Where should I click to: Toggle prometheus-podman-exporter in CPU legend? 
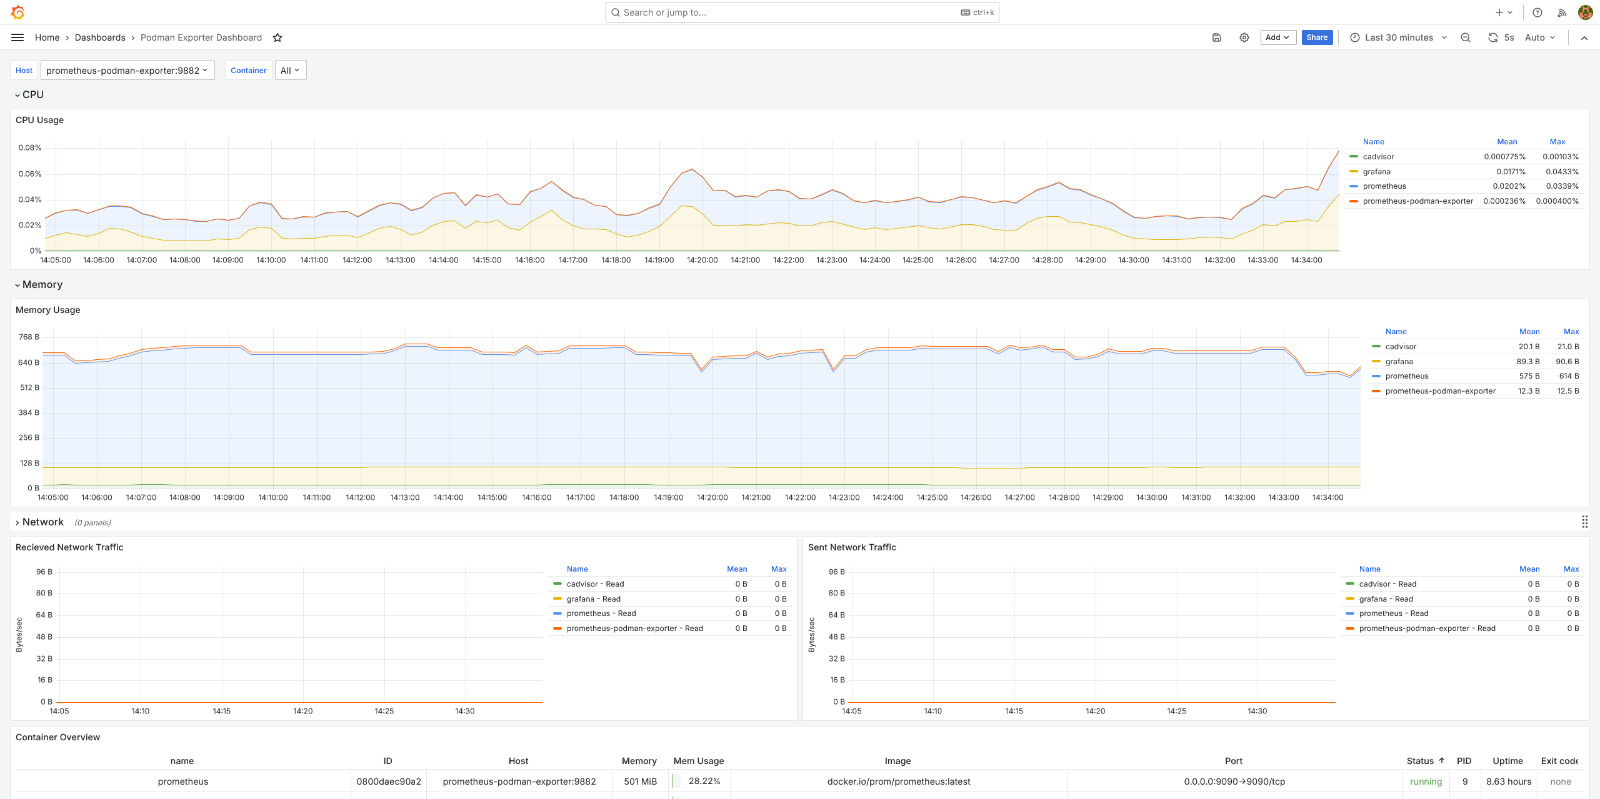1418,201
